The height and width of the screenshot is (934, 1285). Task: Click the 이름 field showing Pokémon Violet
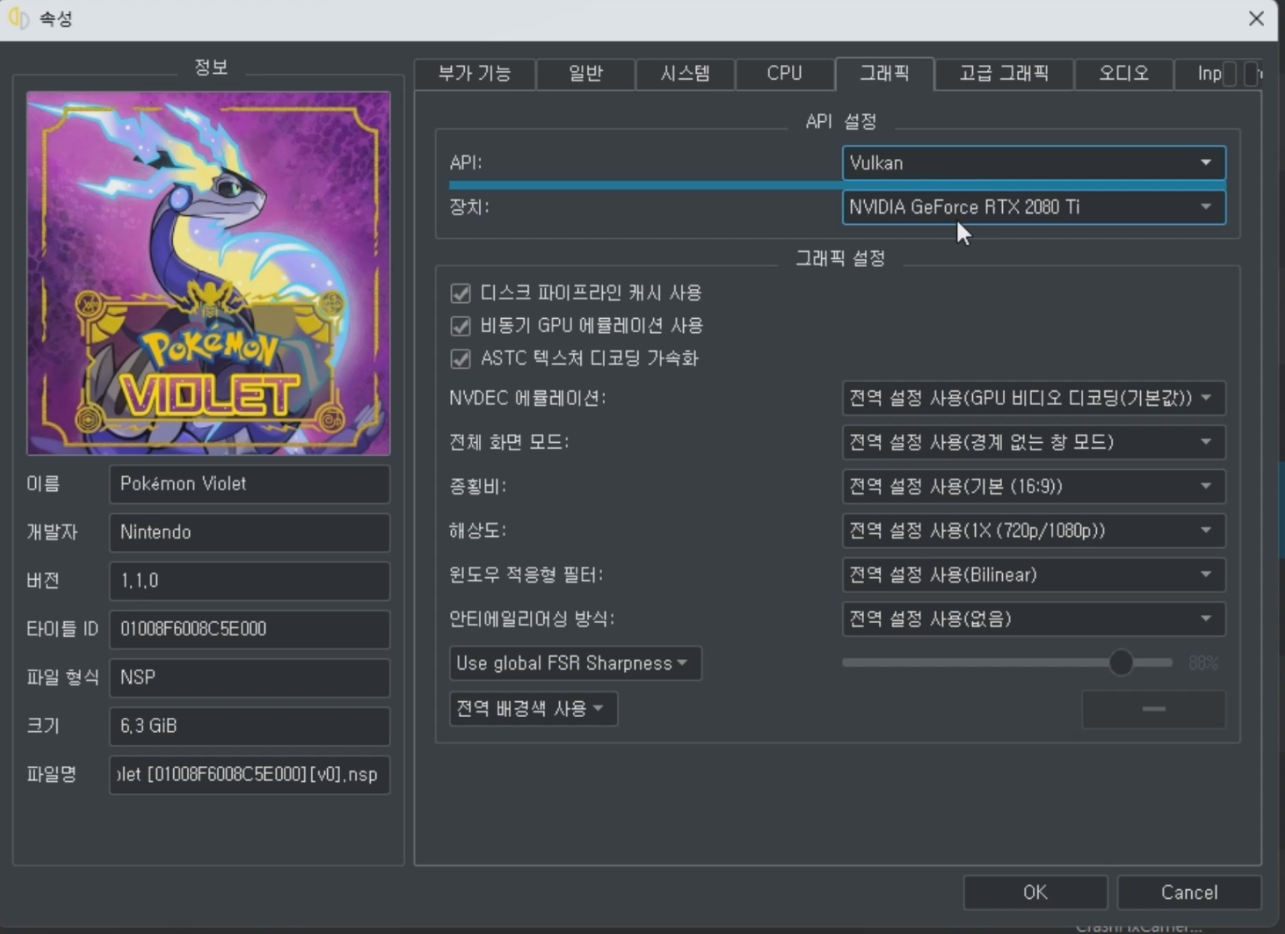[249, 484]
